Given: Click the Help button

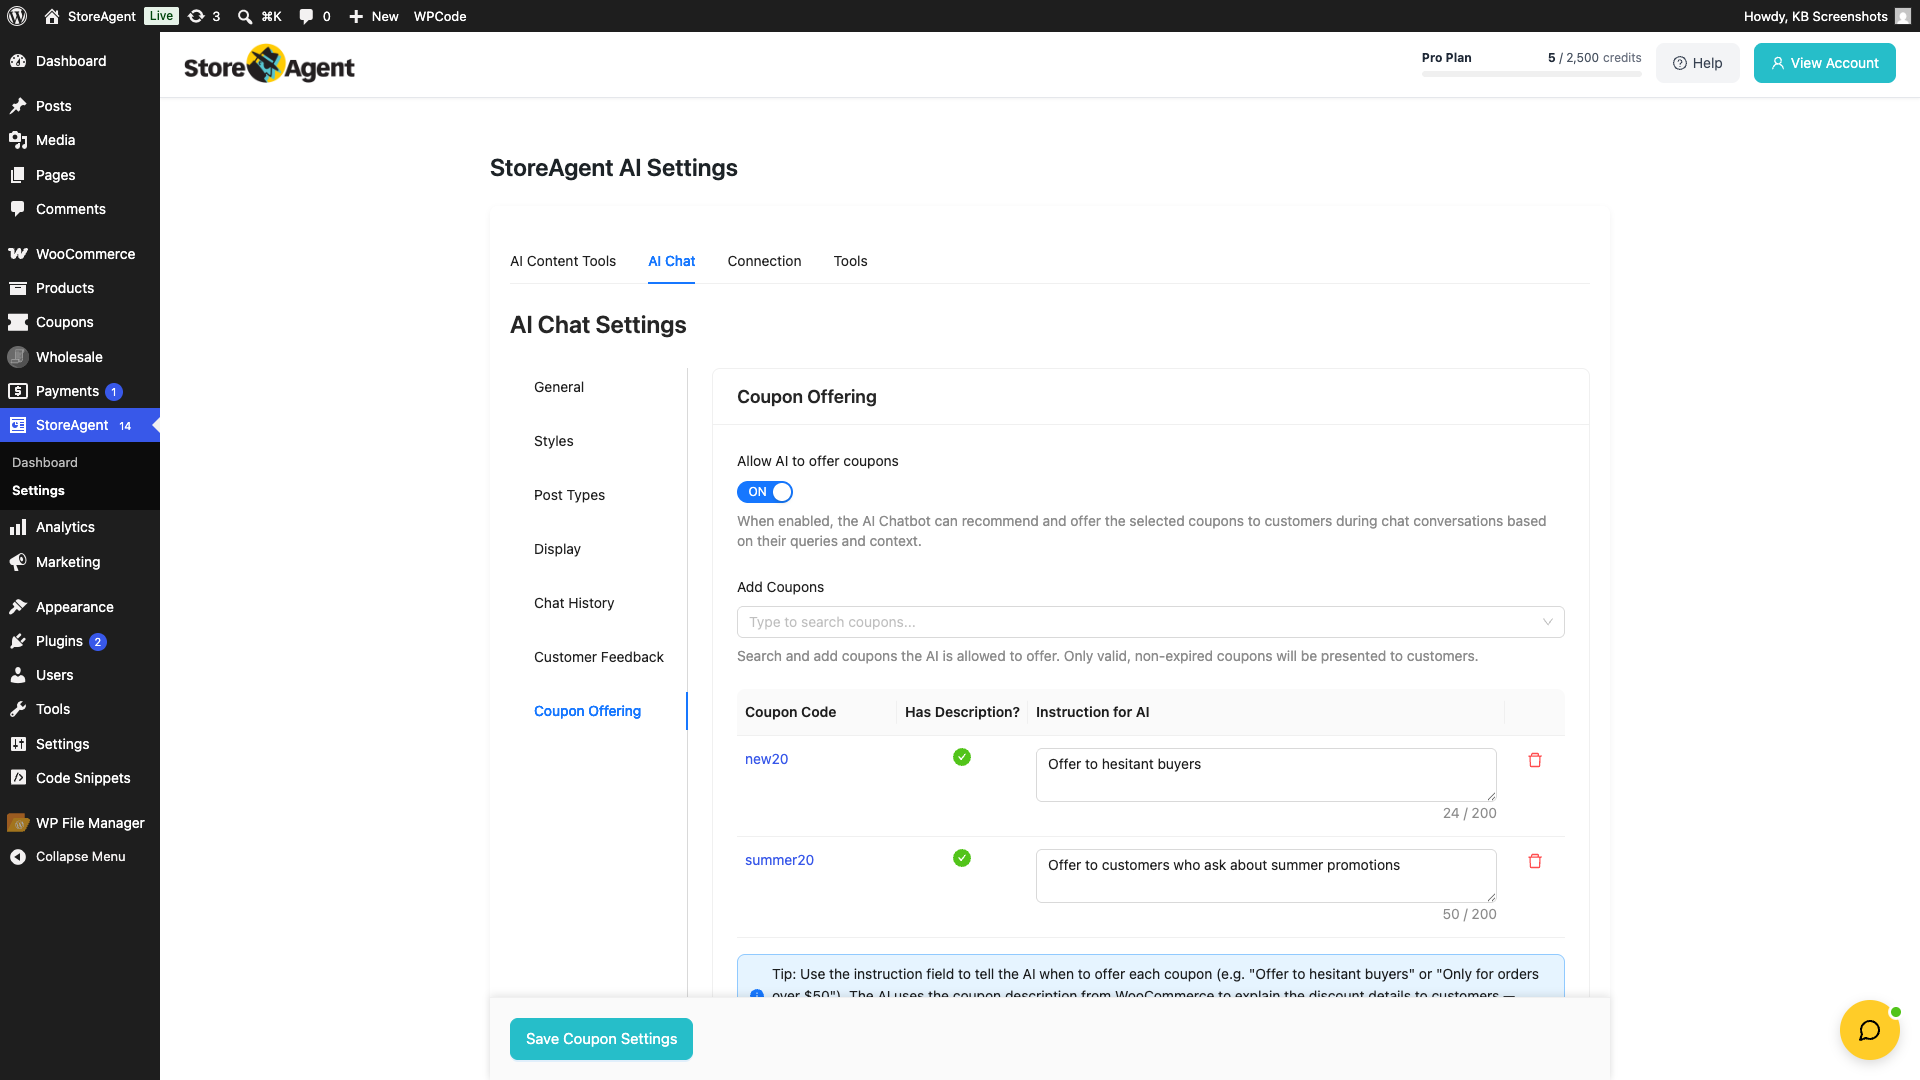Looking at the screenshot, I should pyautogui.click(x=1697, y=63).
